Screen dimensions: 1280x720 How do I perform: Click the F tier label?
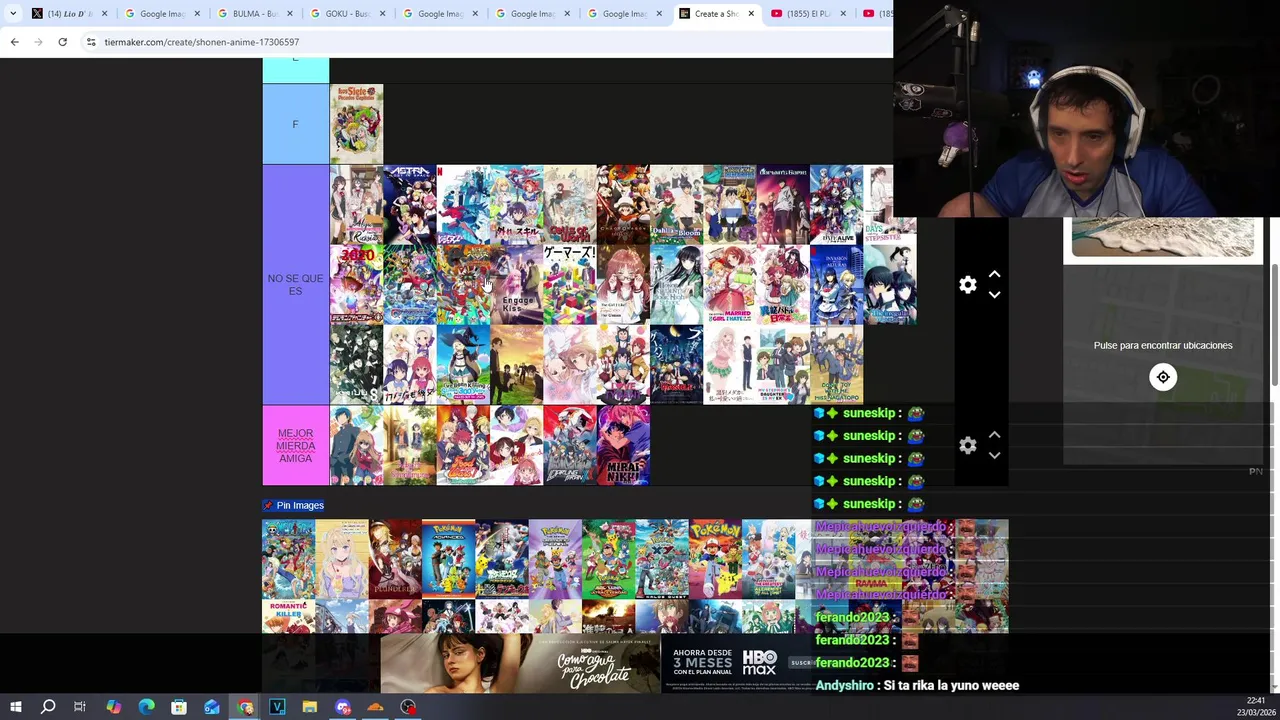point(295,124)
